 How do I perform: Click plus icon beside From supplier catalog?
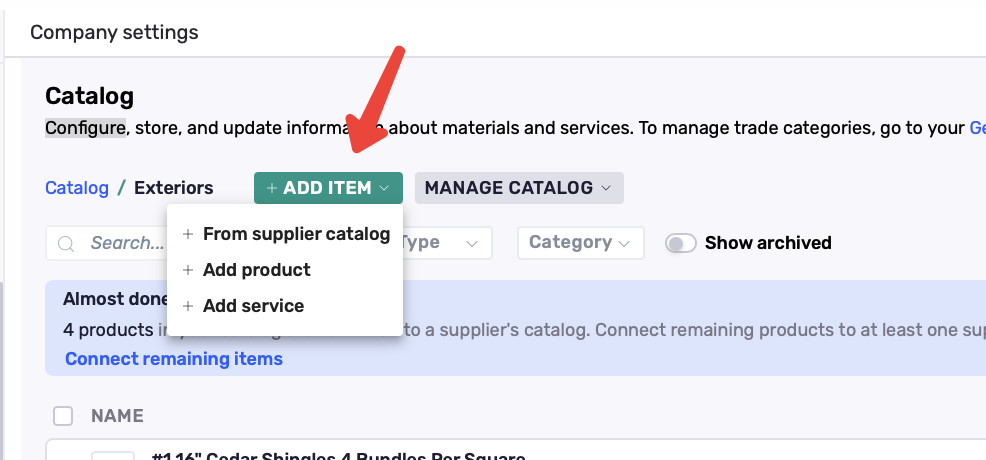click(187, 234)
